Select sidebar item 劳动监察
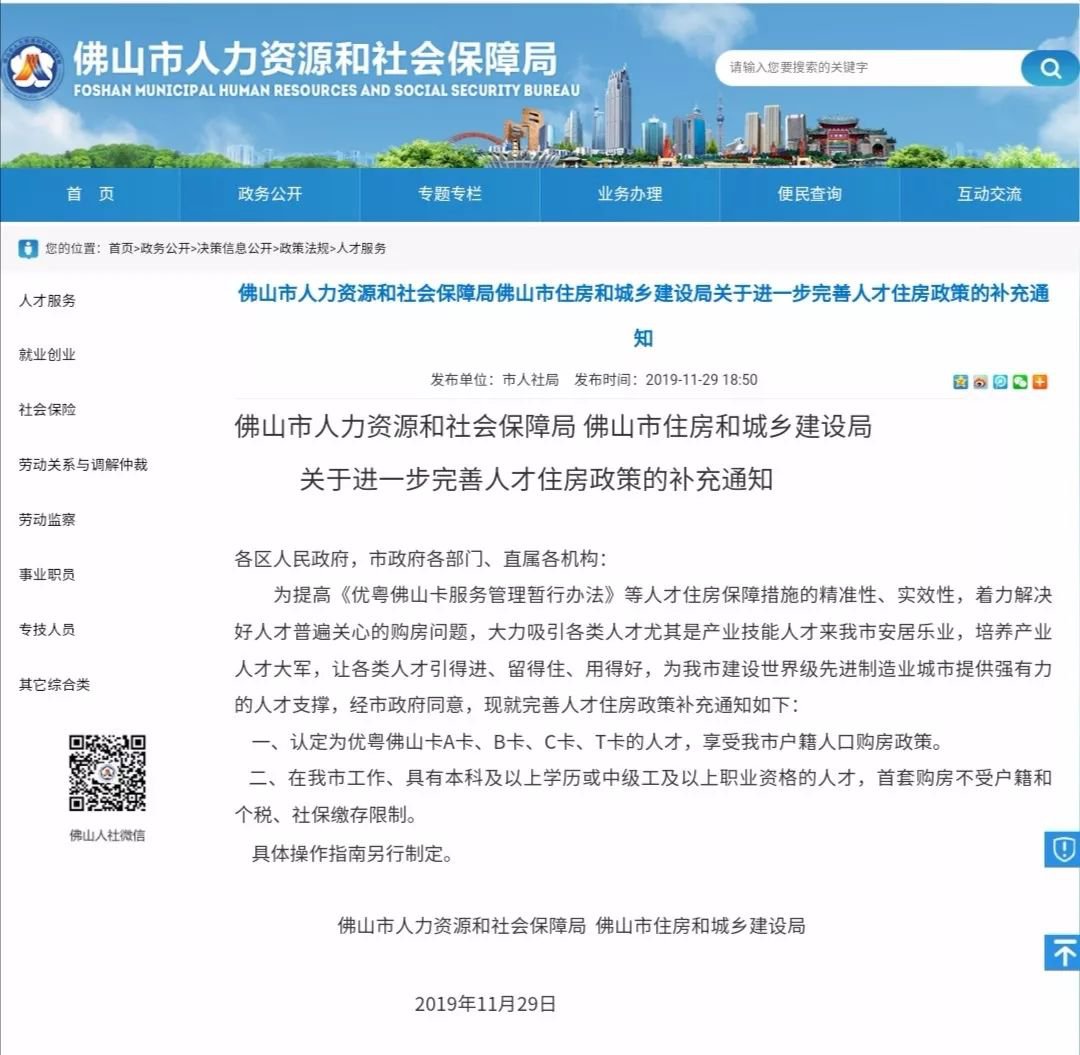 [48, 520]
